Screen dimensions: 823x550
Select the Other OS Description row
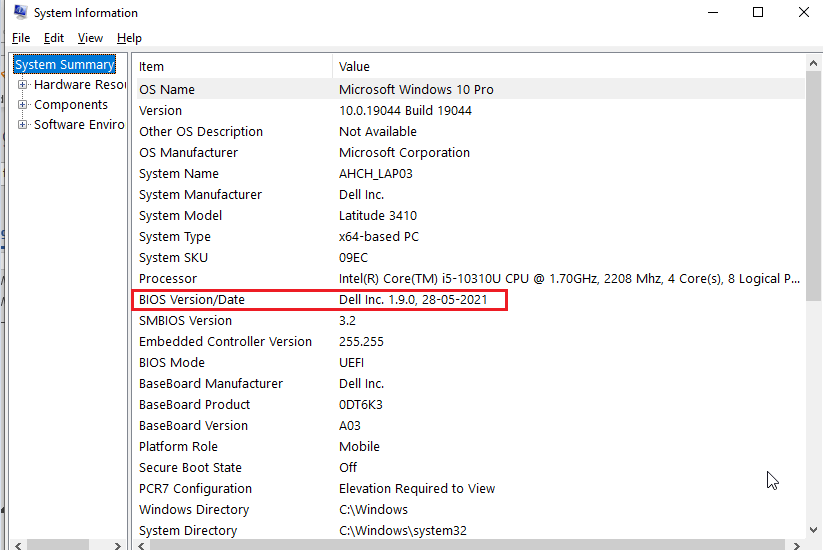pos(470,132)
